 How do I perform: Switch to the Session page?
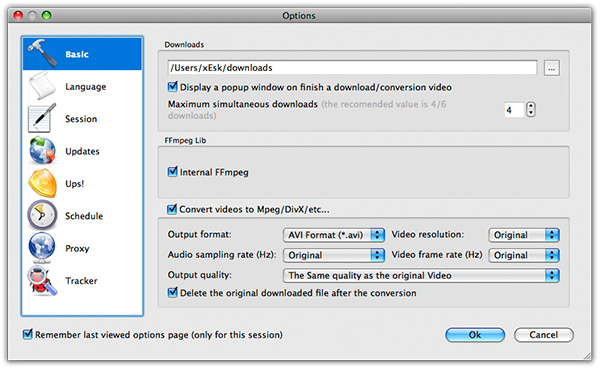click(82, 119)
